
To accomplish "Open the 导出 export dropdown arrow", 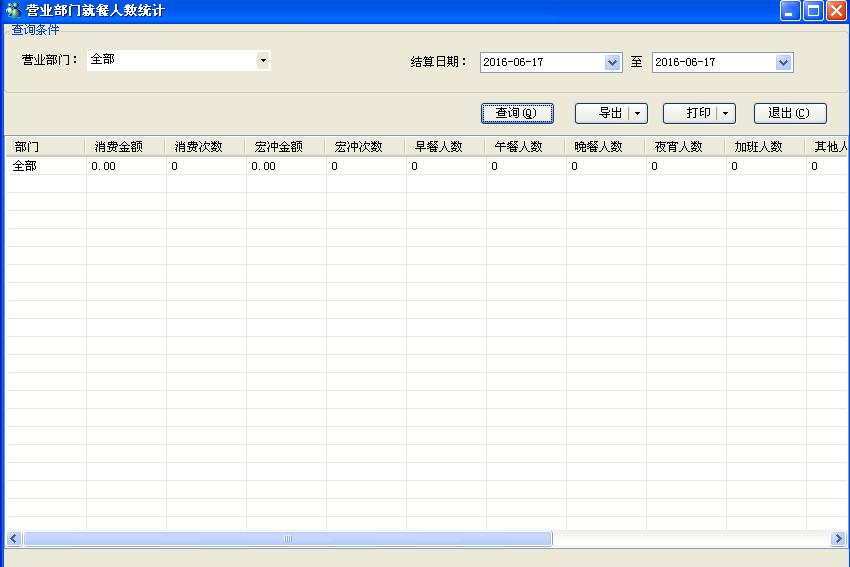I will 638,114.
